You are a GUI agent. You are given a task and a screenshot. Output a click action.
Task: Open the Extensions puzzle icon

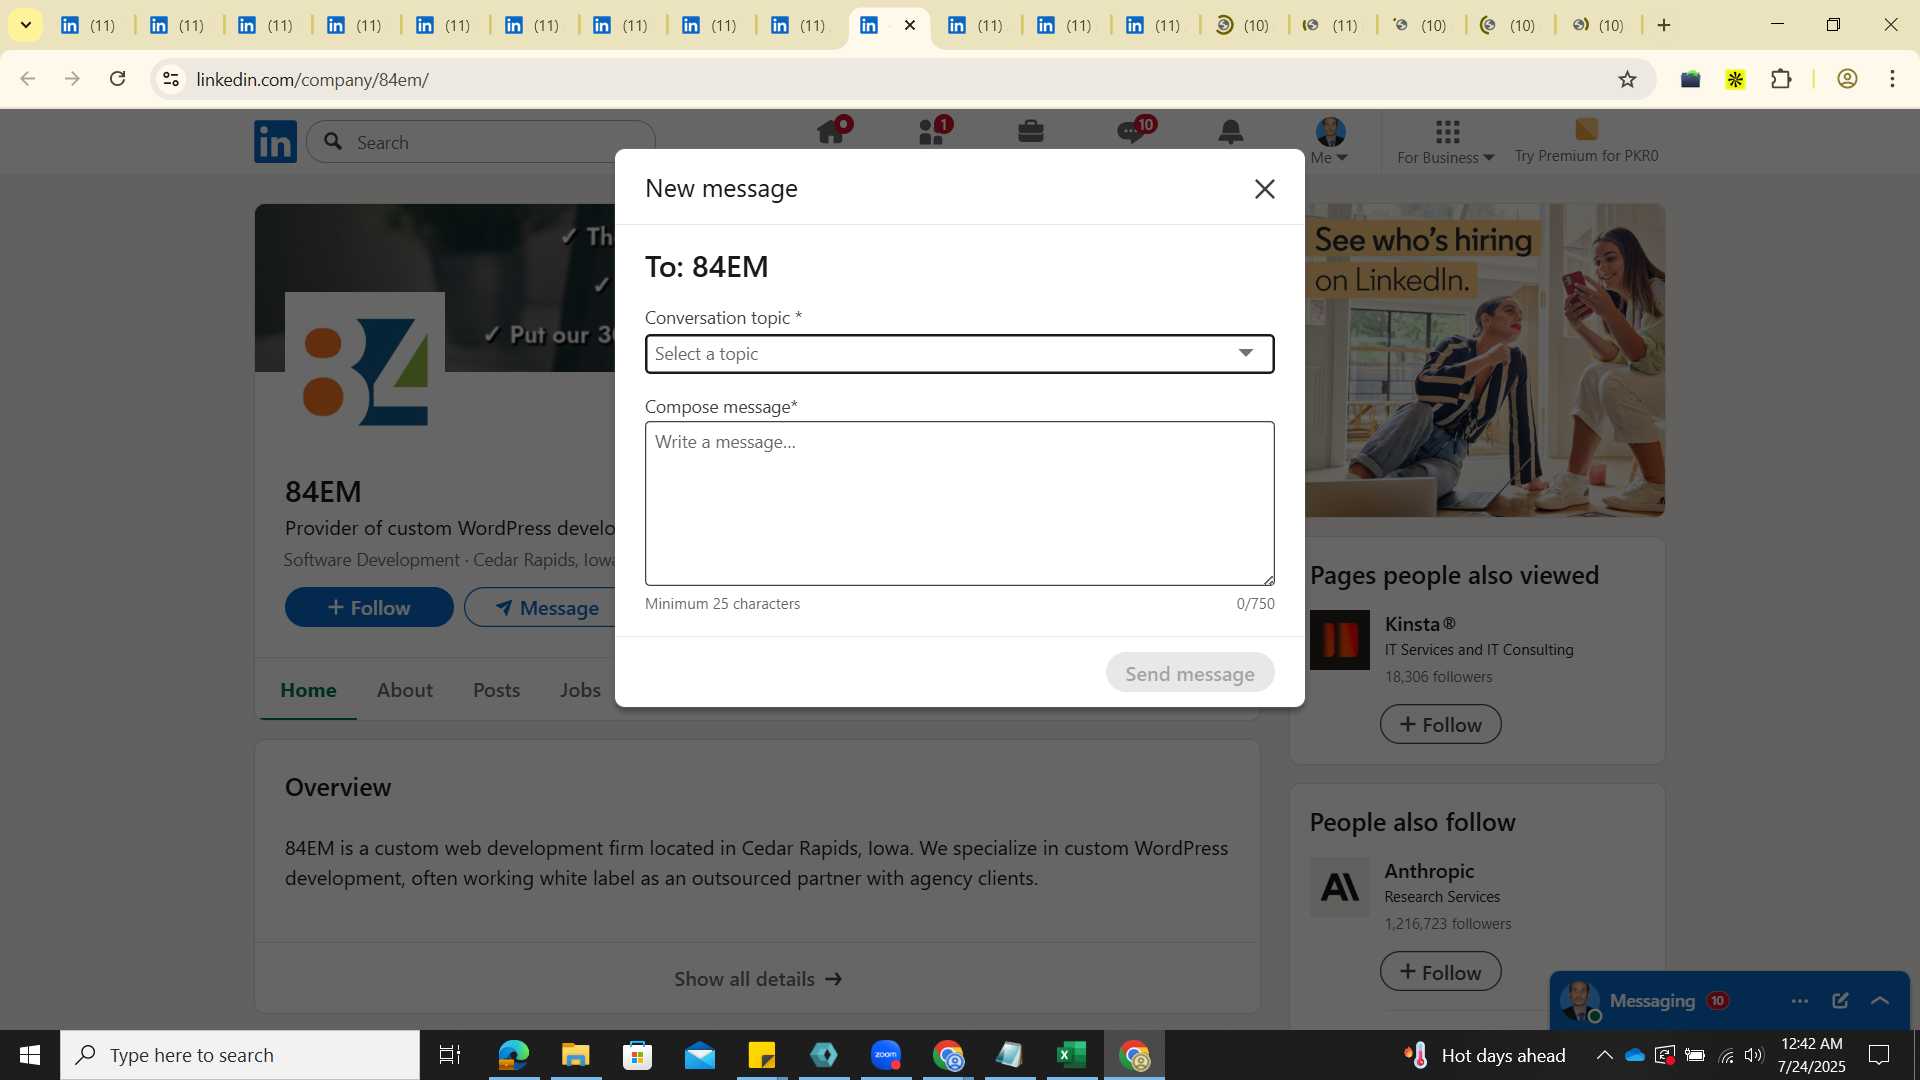coord(1781,79)
